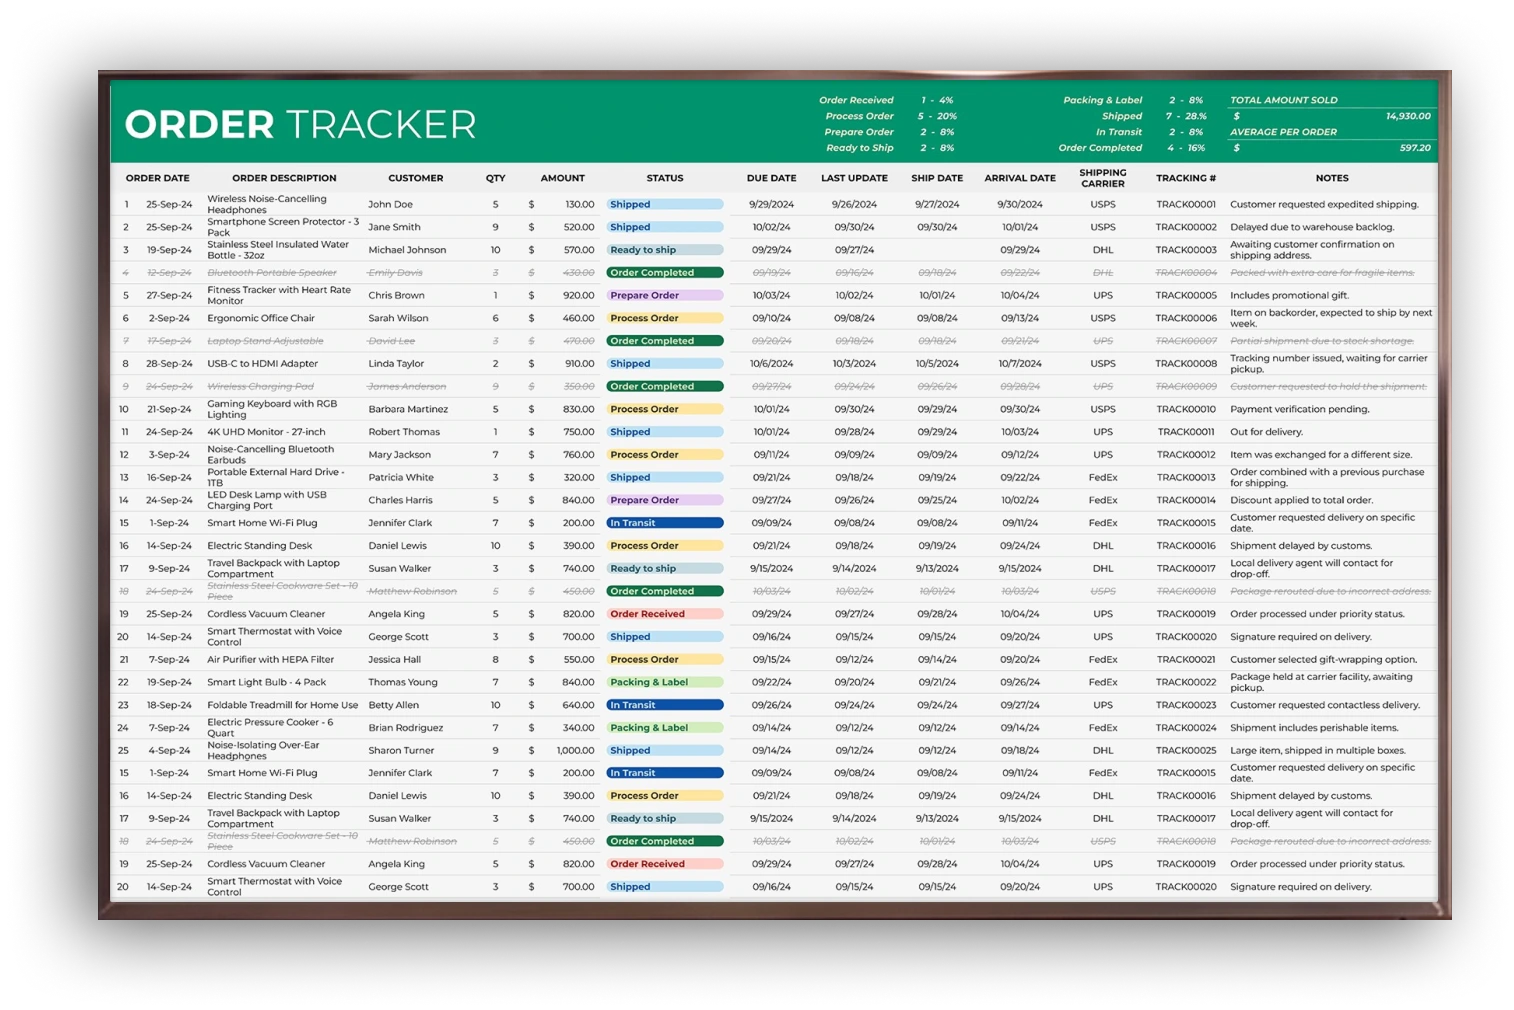The width and height of the screenshot is (1514, 1010).
Task: Click the 1,000.00 amount for Sharon Turner
Action: coord(575,751)
